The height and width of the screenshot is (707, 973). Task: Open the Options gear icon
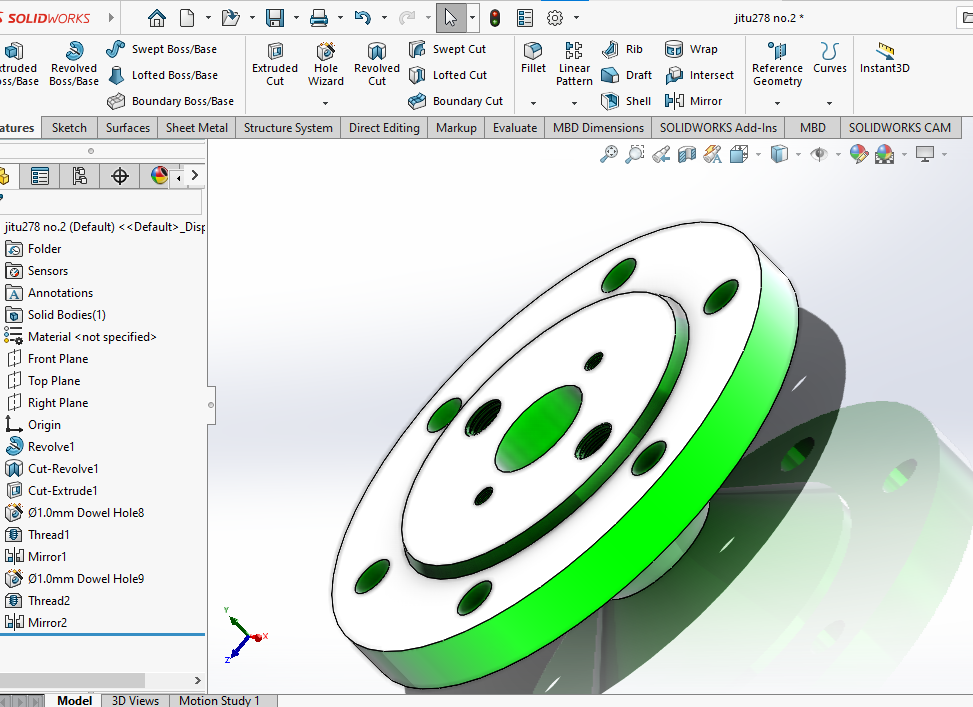coord(555,18)
